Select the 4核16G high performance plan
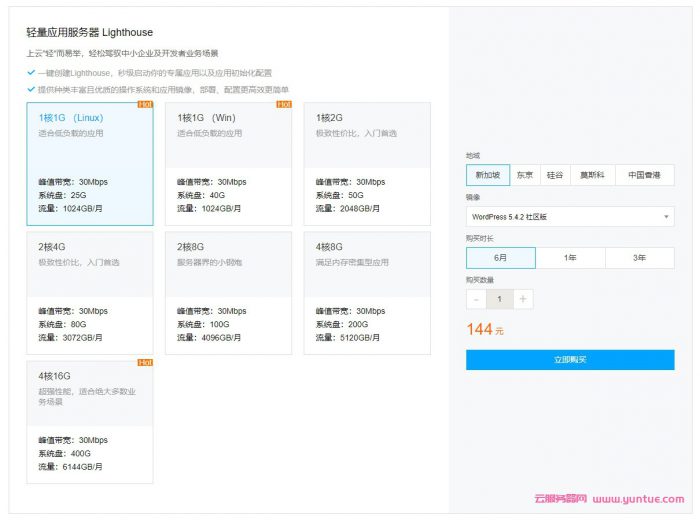This screenshot has width=700, height=520. (90, 420)
